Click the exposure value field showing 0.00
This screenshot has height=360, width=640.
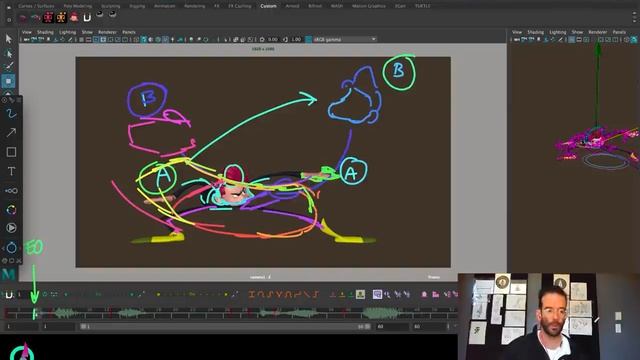coord(273,40)
